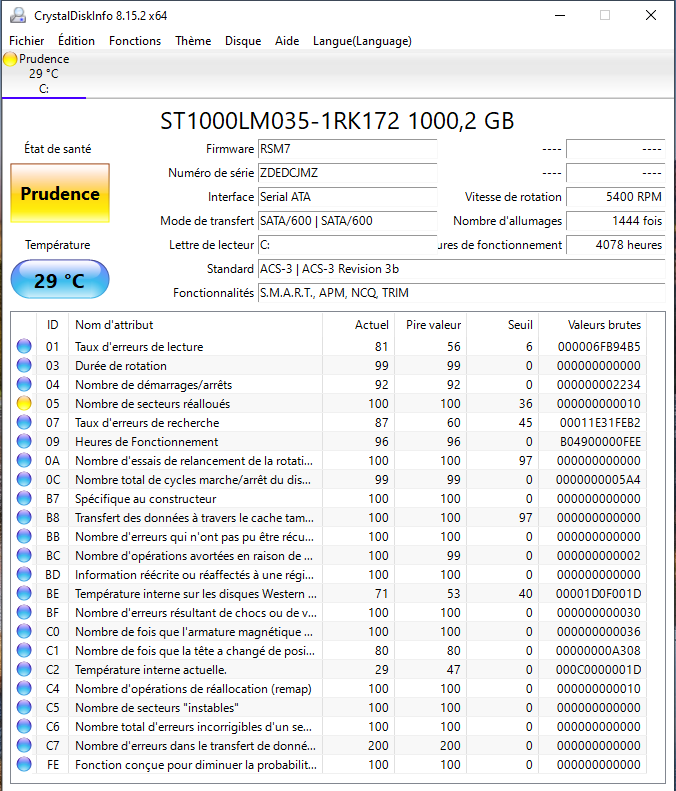676x791 pixels.
Task: Open the Disque menu
Action: pos(243,41)
